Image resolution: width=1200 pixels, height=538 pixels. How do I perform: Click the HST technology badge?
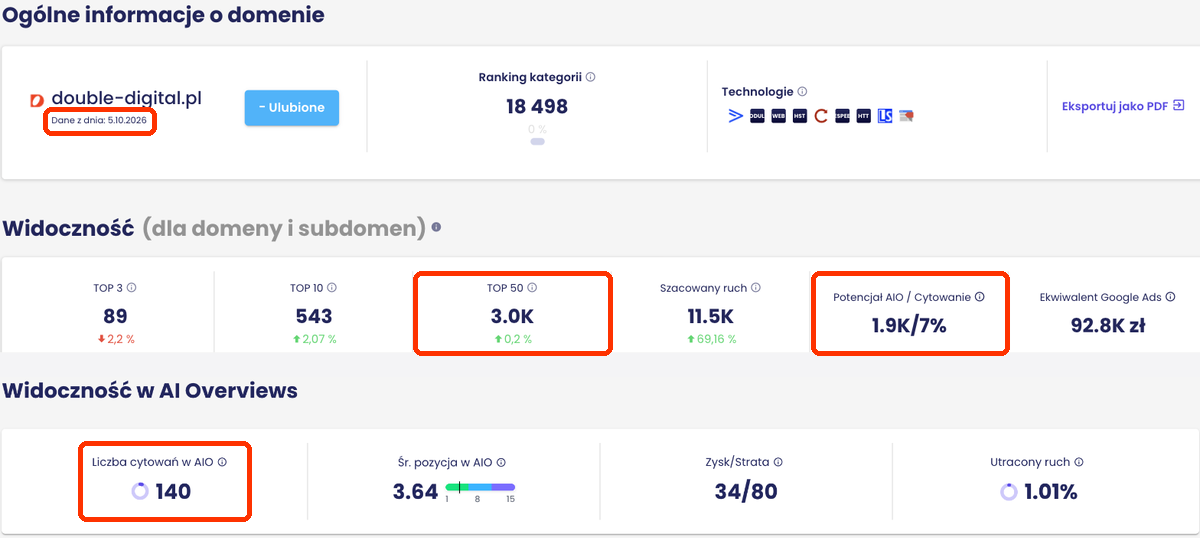(799, 116)
